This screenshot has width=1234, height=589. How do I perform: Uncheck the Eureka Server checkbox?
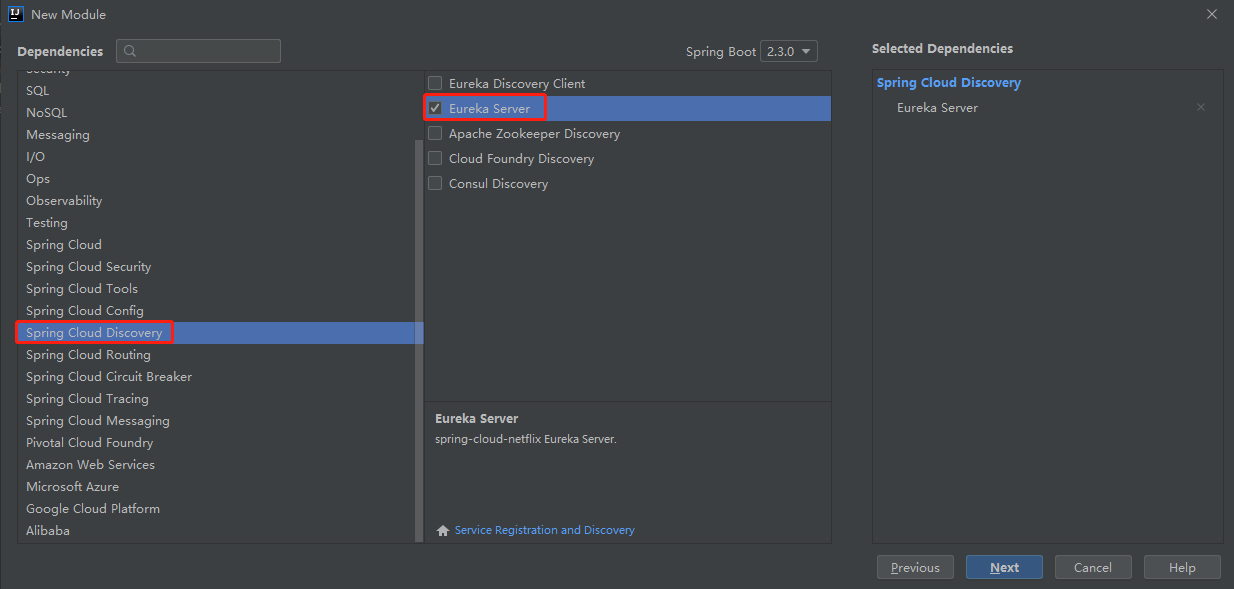(x=435, y=108)
